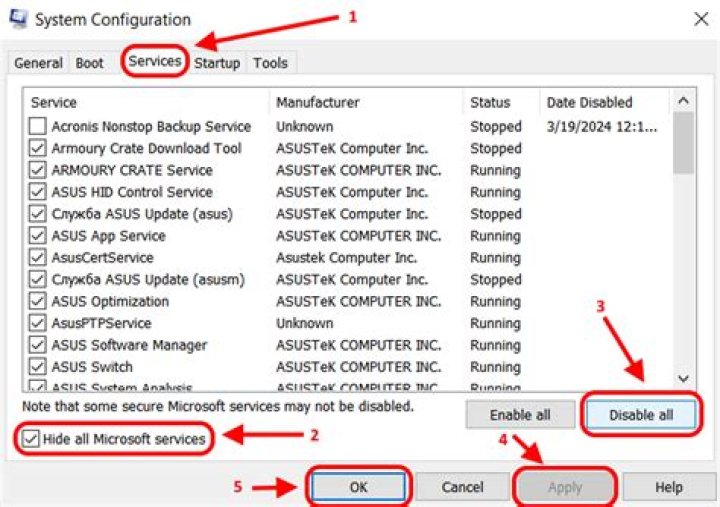
Task: Uncheck AsusCertService checkbox
Action: [37, 257]
